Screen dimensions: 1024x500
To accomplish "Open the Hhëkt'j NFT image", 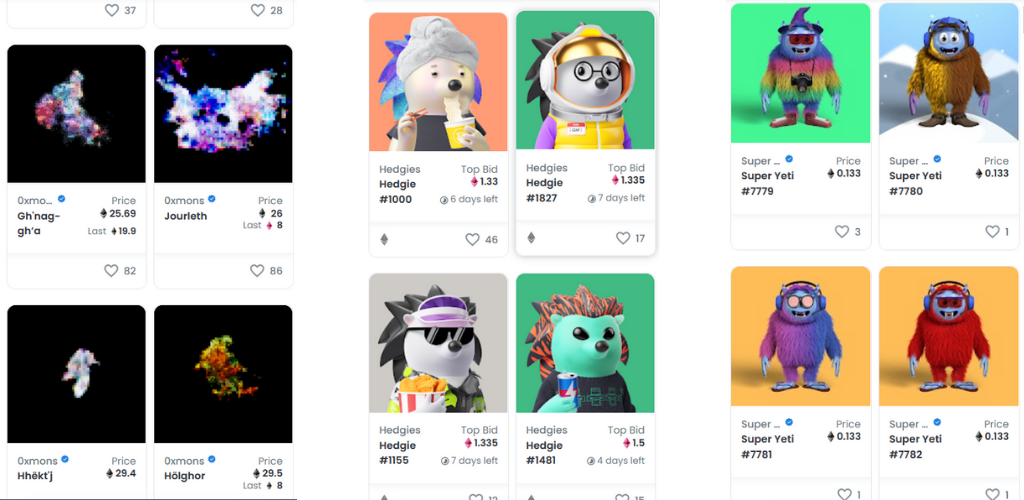I will click(76, 374).
